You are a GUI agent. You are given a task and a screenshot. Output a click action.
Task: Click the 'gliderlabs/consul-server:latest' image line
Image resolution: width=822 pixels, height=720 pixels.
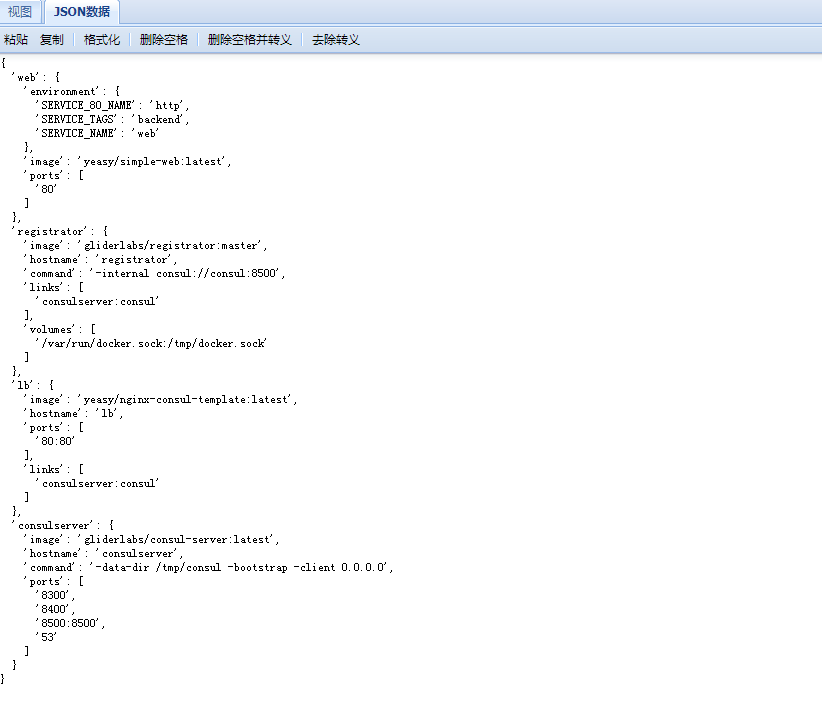[152, 540]
